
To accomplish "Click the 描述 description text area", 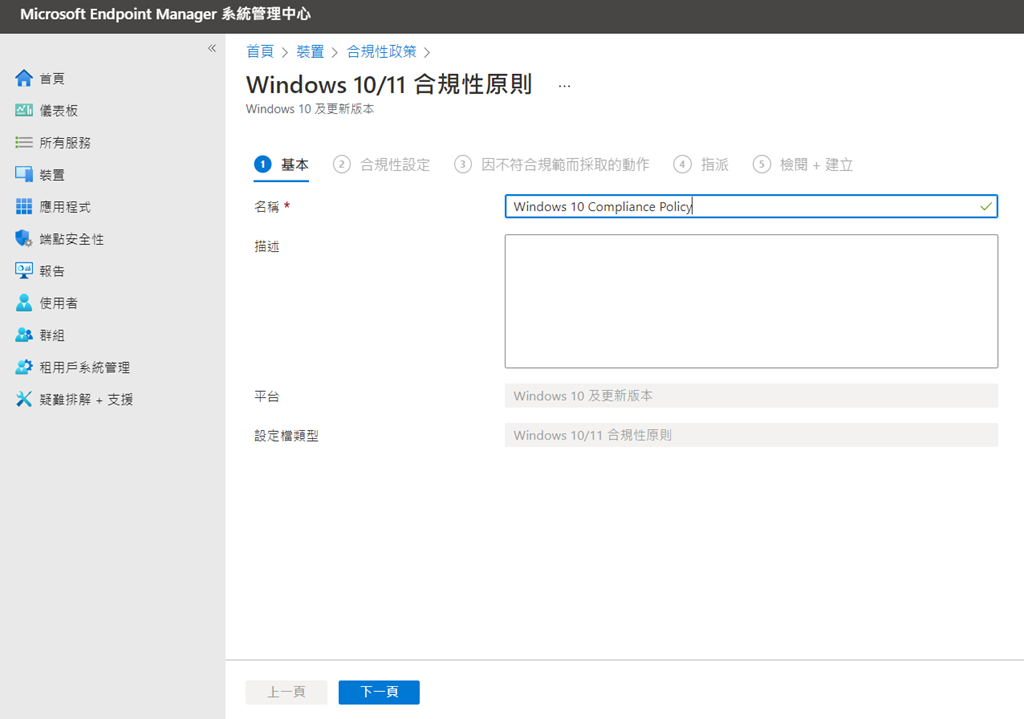I will point(751,301).
